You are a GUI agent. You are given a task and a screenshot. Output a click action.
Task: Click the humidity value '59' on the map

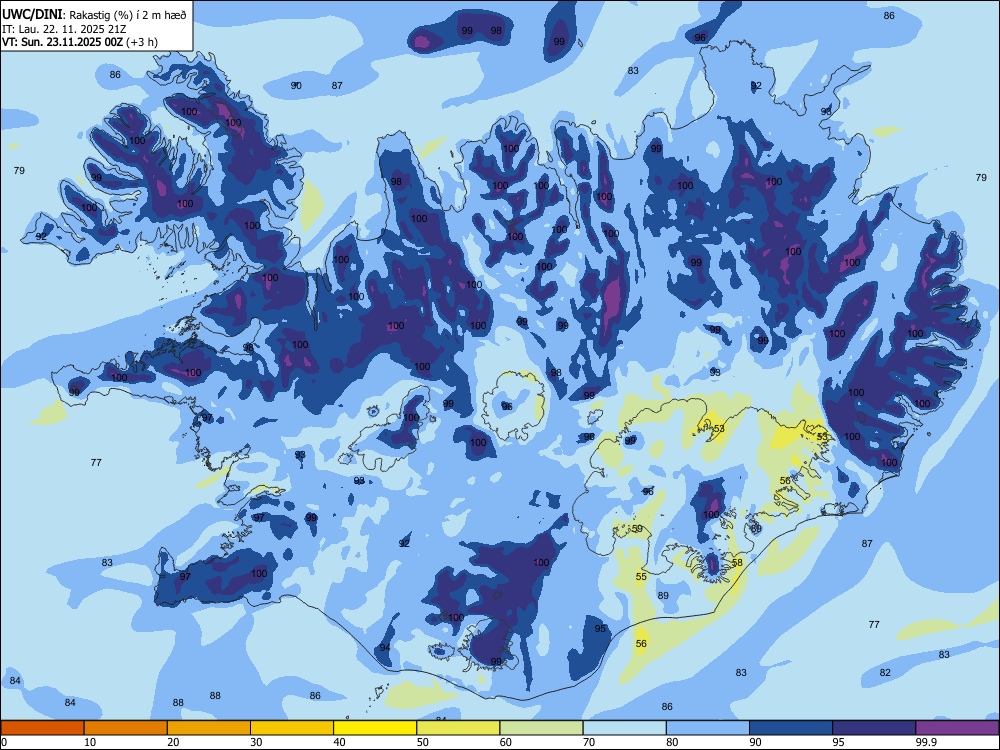coord(637,529)
